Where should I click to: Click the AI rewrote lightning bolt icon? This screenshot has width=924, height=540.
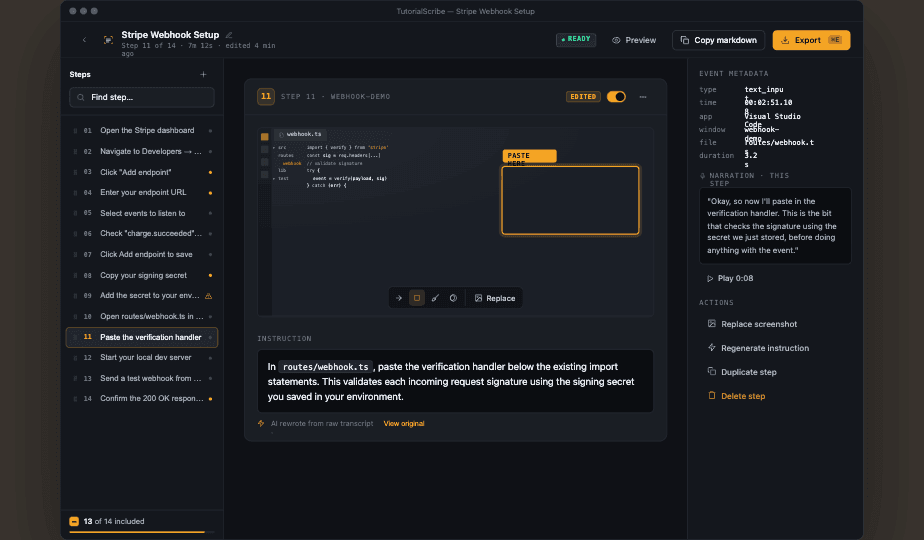pos(261,423)
